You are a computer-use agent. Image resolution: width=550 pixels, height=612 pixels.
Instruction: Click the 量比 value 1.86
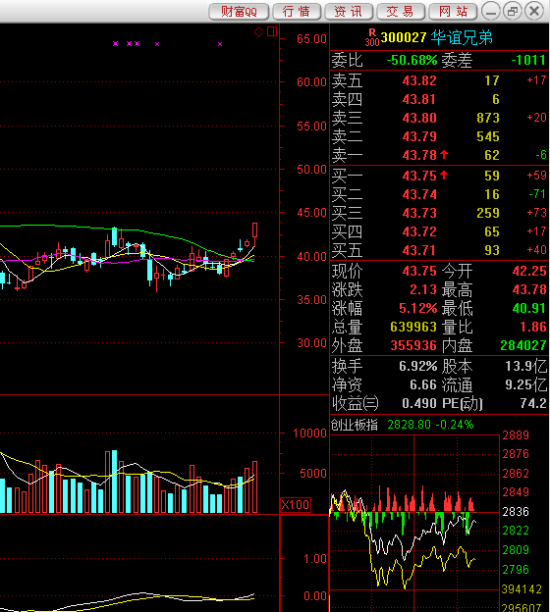pos(533,327)
